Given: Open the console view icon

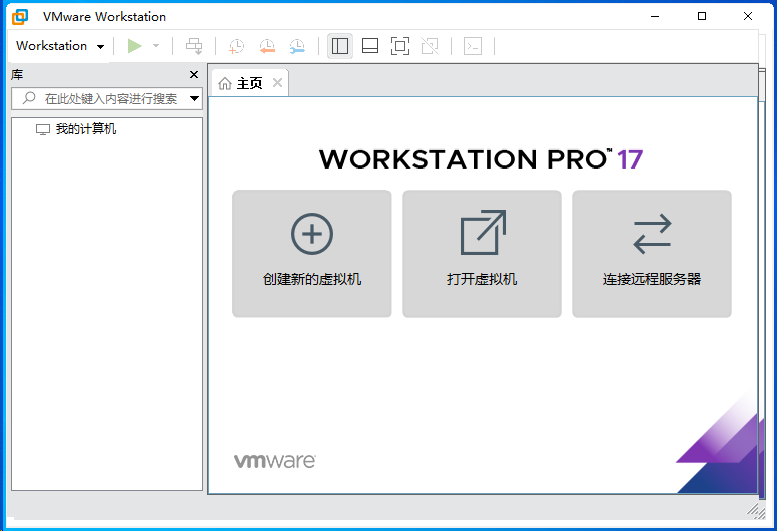Looking at the screenshot, I should [x=473, y=46].
